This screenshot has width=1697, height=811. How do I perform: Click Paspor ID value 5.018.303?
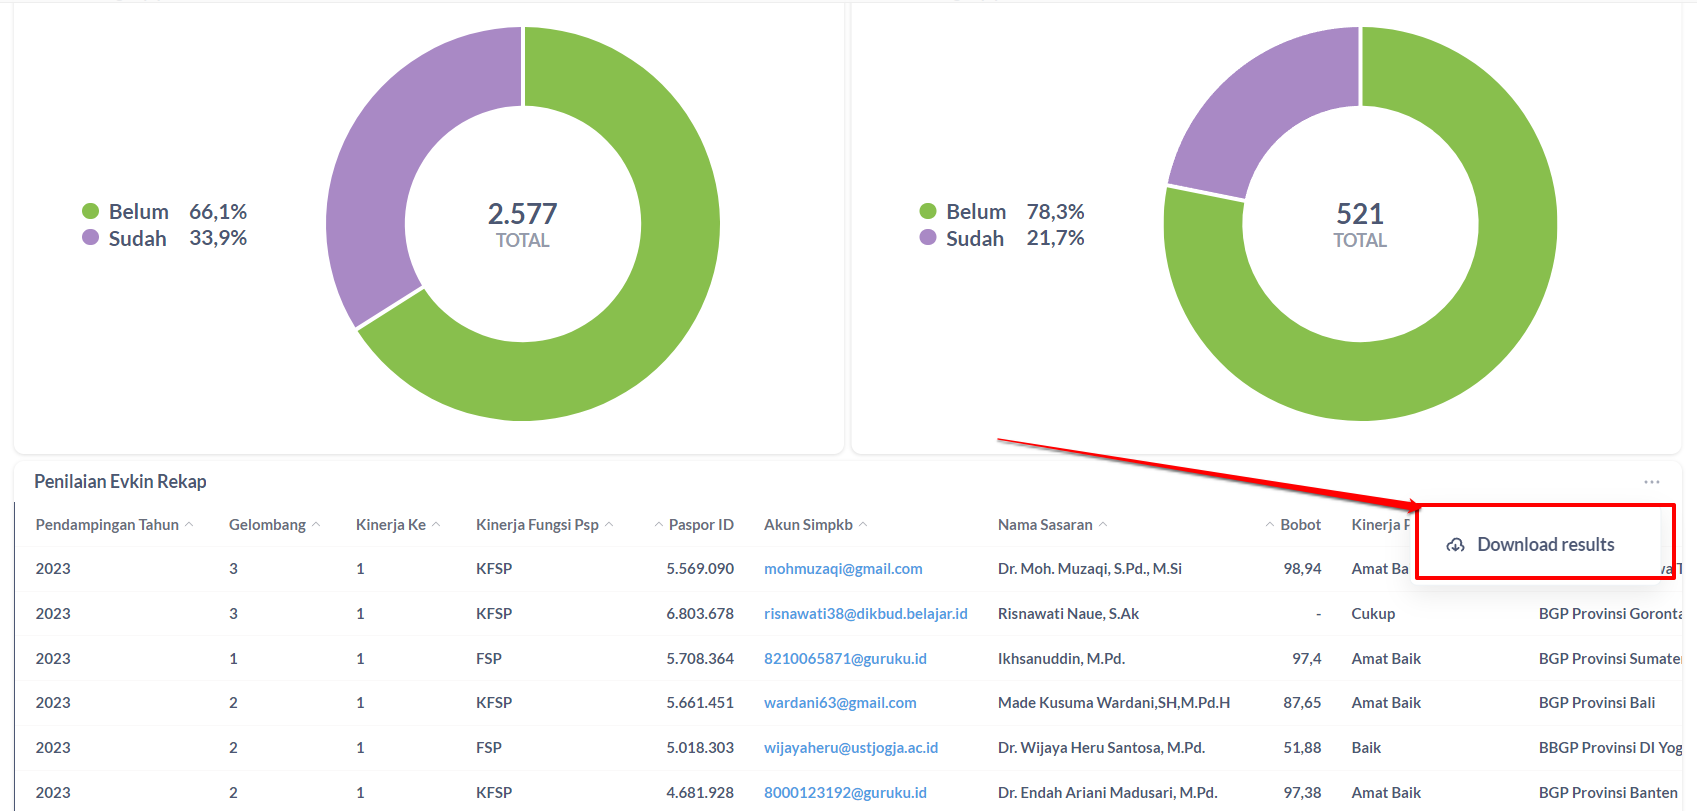[x=700, y=748]
